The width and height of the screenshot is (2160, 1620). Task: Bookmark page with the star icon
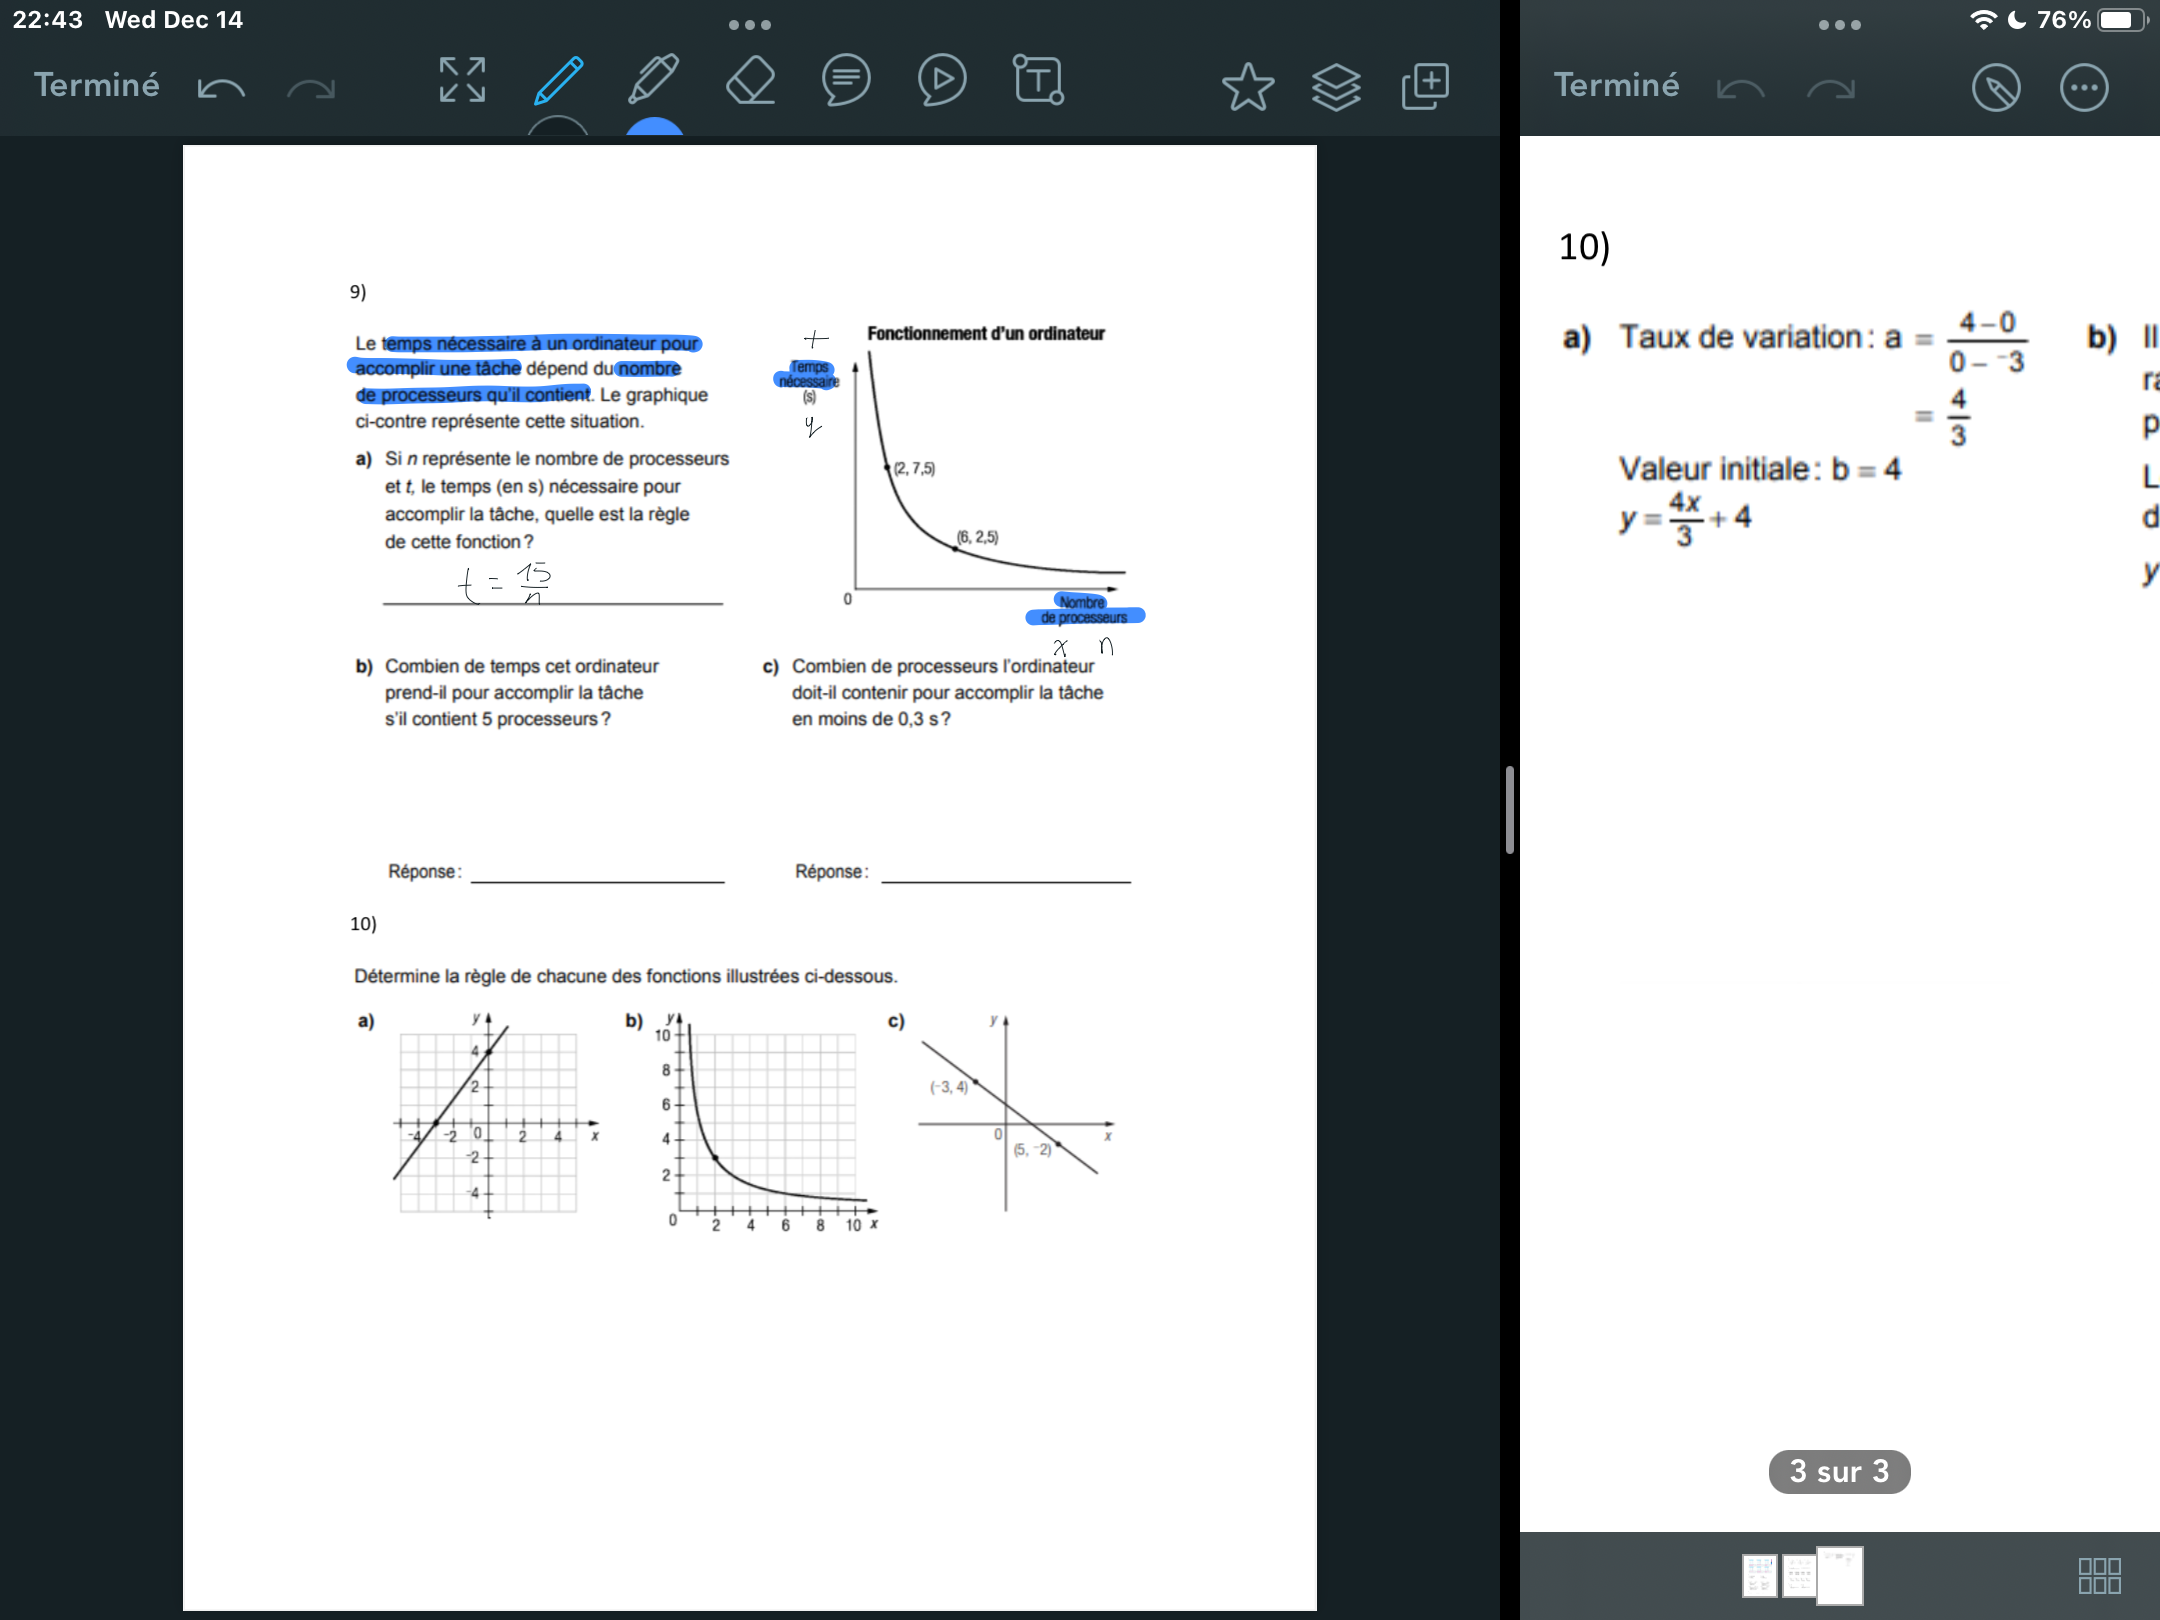[x=1247, y=87]
